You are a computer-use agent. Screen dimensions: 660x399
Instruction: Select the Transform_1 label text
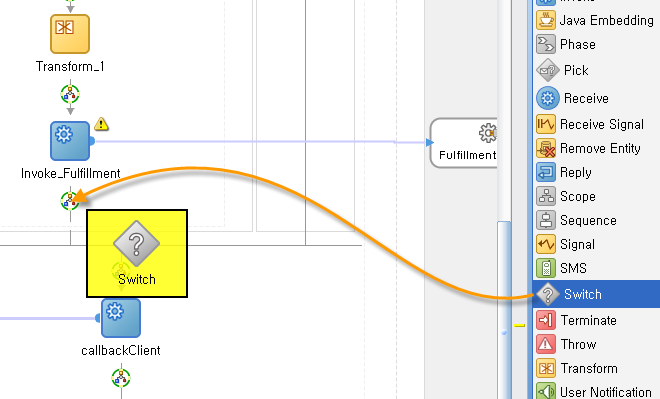70,66
